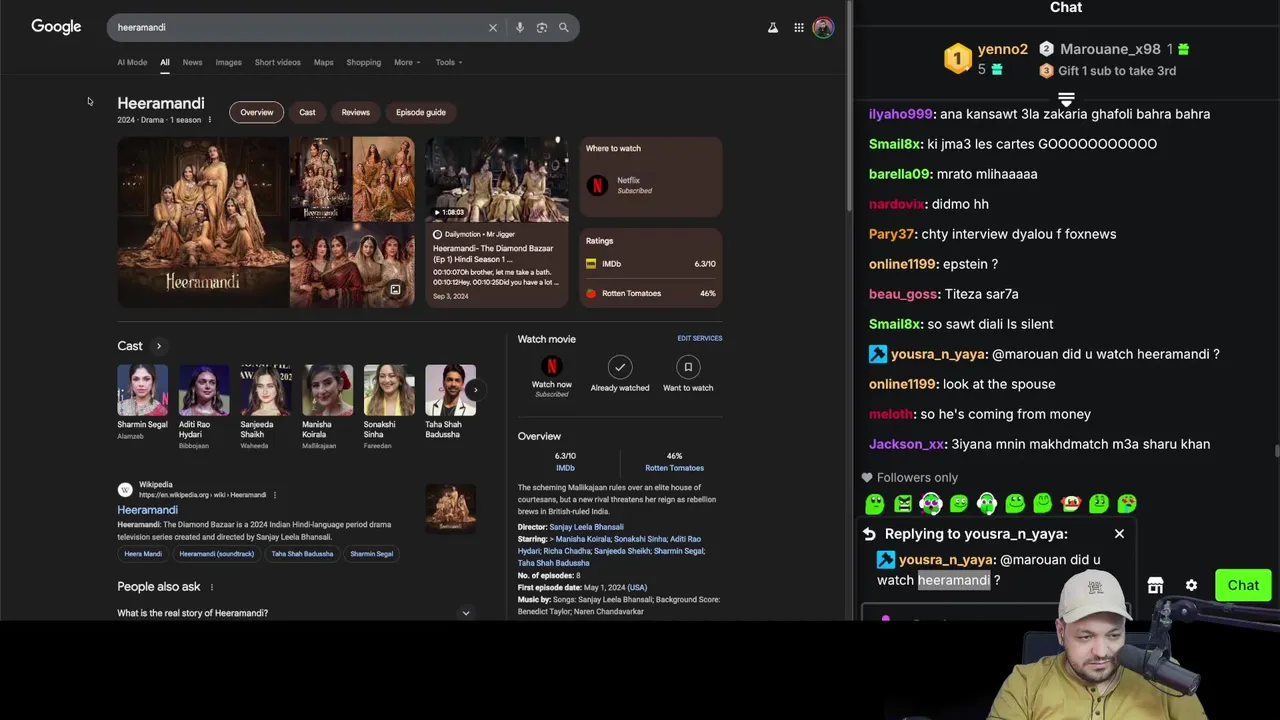Switch to AI Mode tab

(132, 62)
